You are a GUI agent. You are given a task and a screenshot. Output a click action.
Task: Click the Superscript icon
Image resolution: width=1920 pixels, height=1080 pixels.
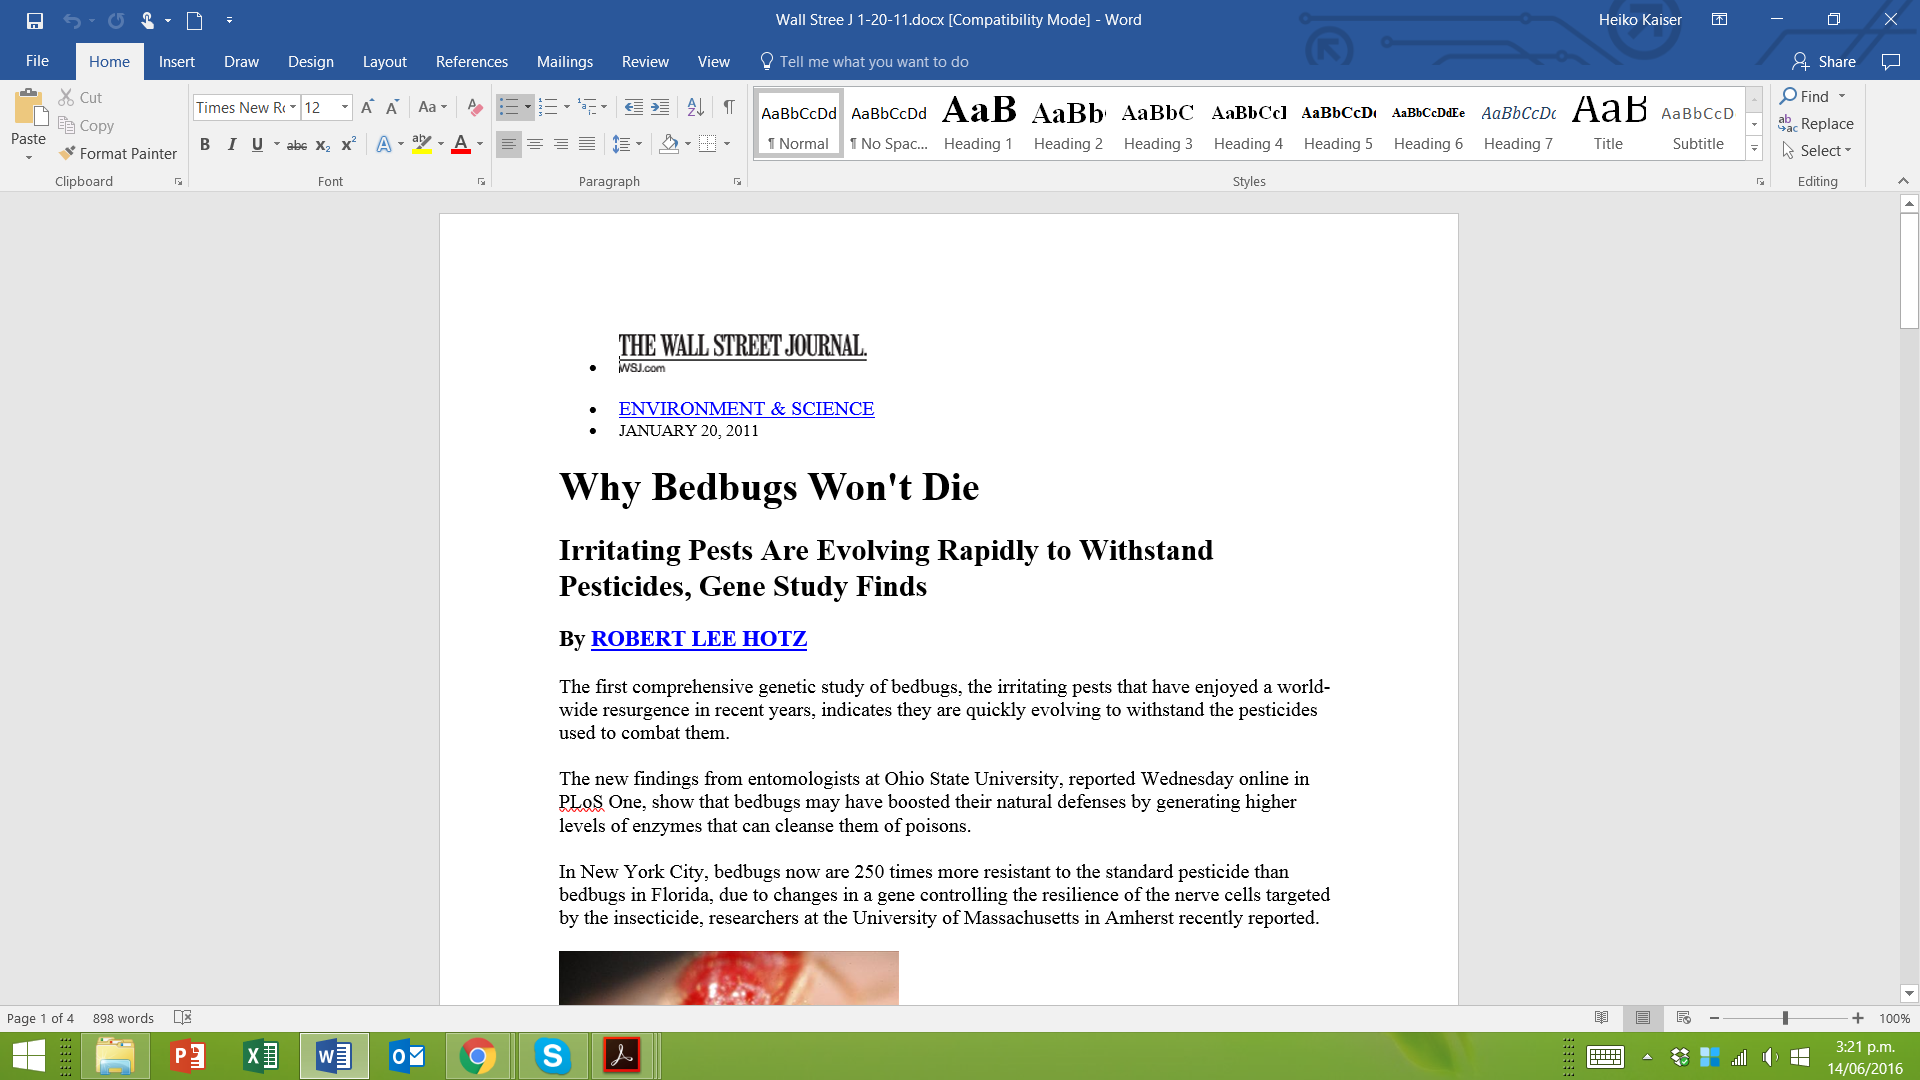click(x=348, y=145)
